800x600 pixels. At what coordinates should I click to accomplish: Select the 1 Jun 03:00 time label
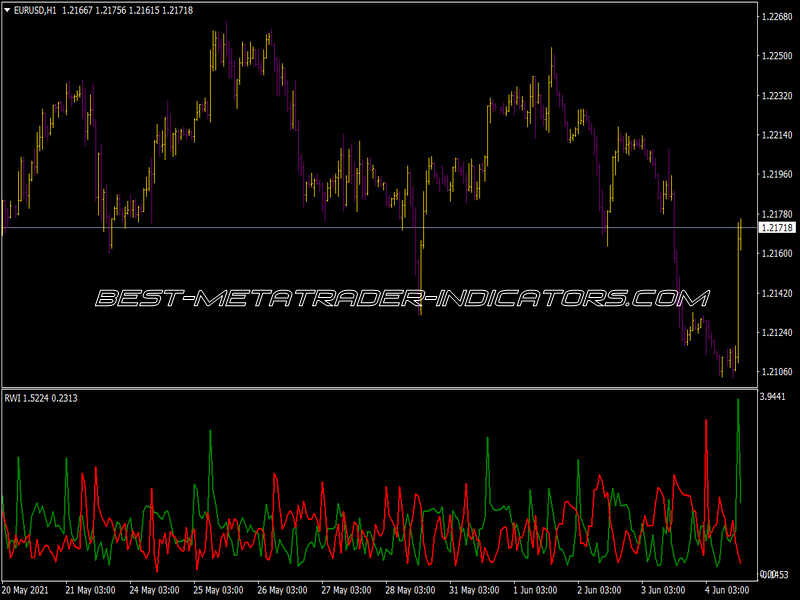point(535,590)
